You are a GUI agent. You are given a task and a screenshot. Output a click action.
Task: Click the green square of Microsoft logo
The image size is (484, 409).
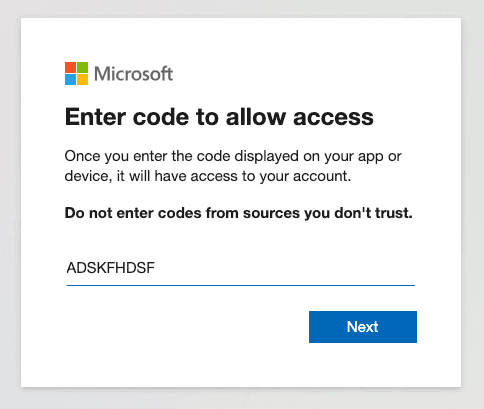point(83,67)
